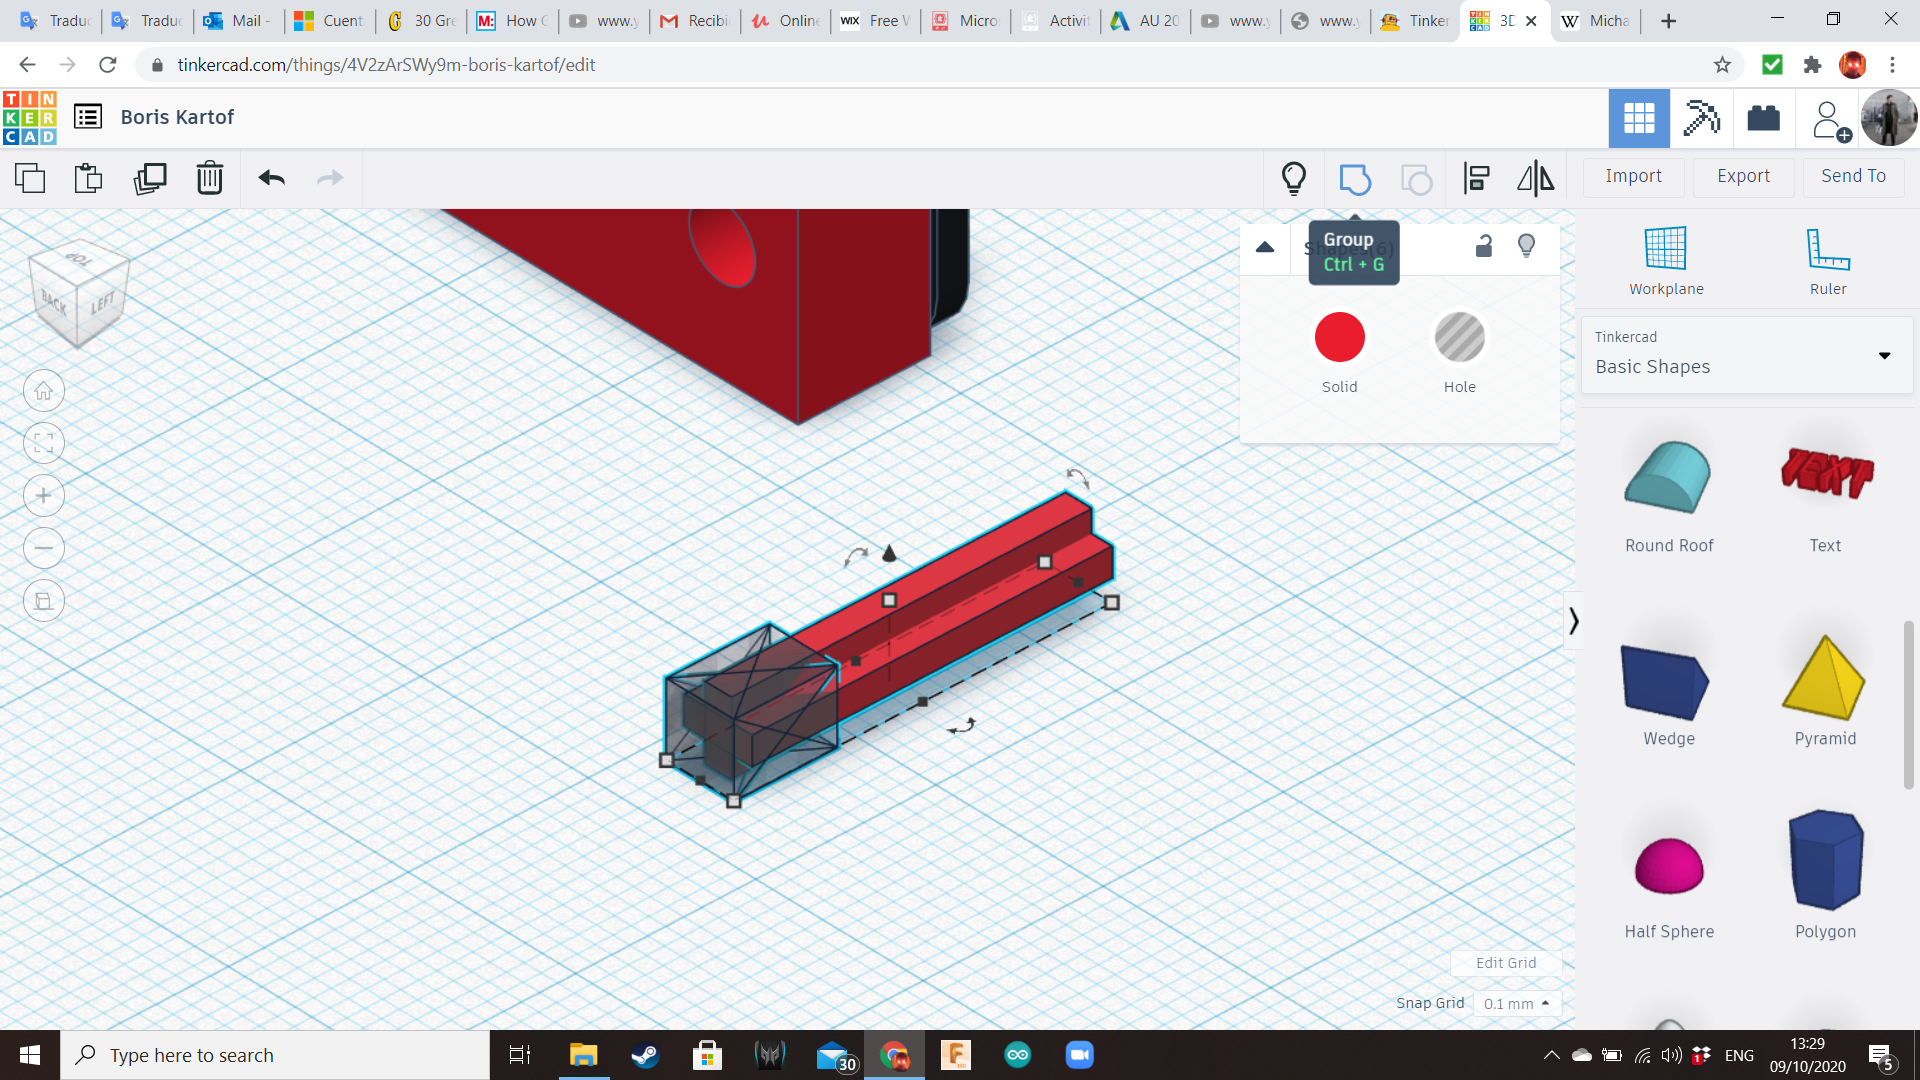1920x1080 pixels.
Task: Click the Edit Grid button
Action: coord(1506,963)
